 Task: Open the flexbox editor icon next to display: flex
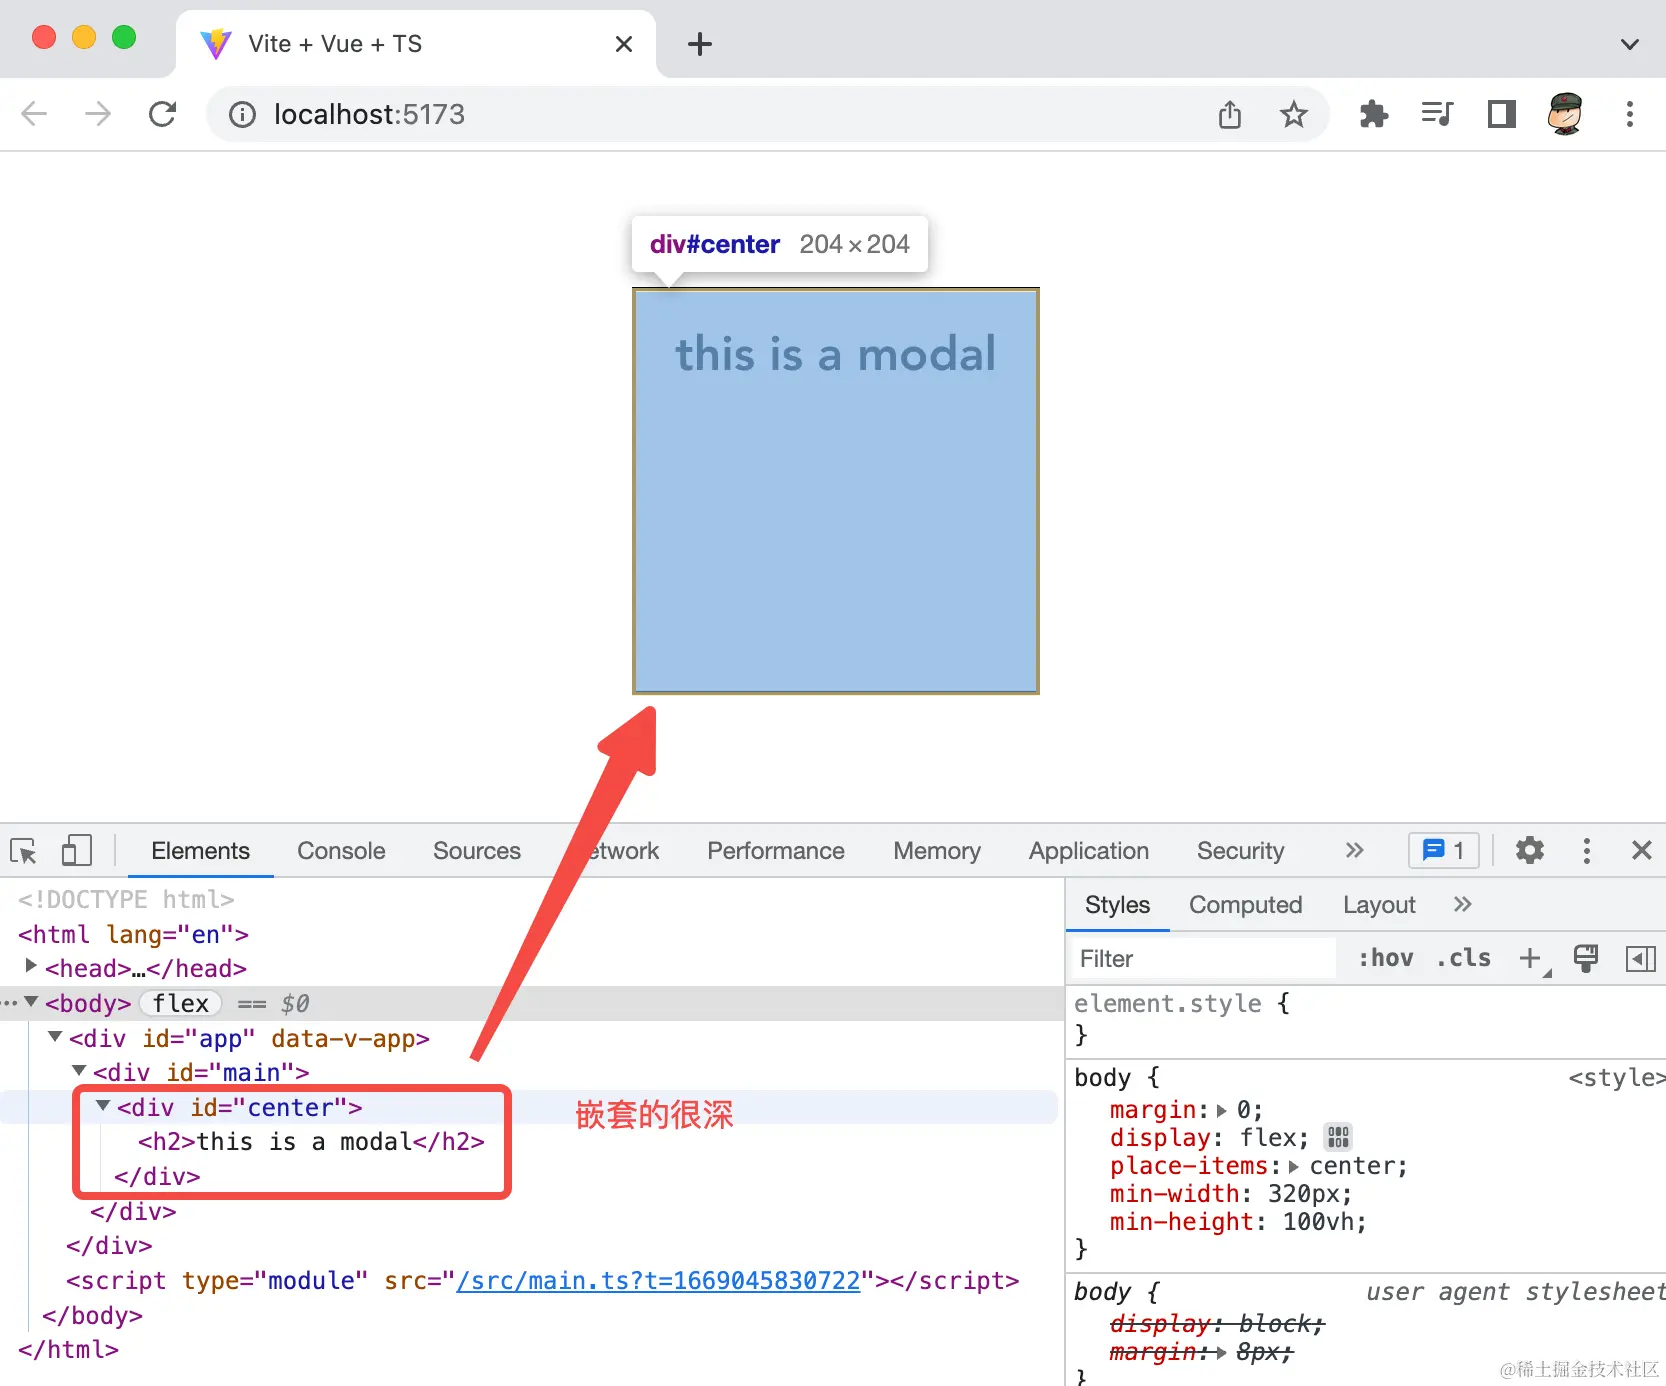(1338, 1137)
